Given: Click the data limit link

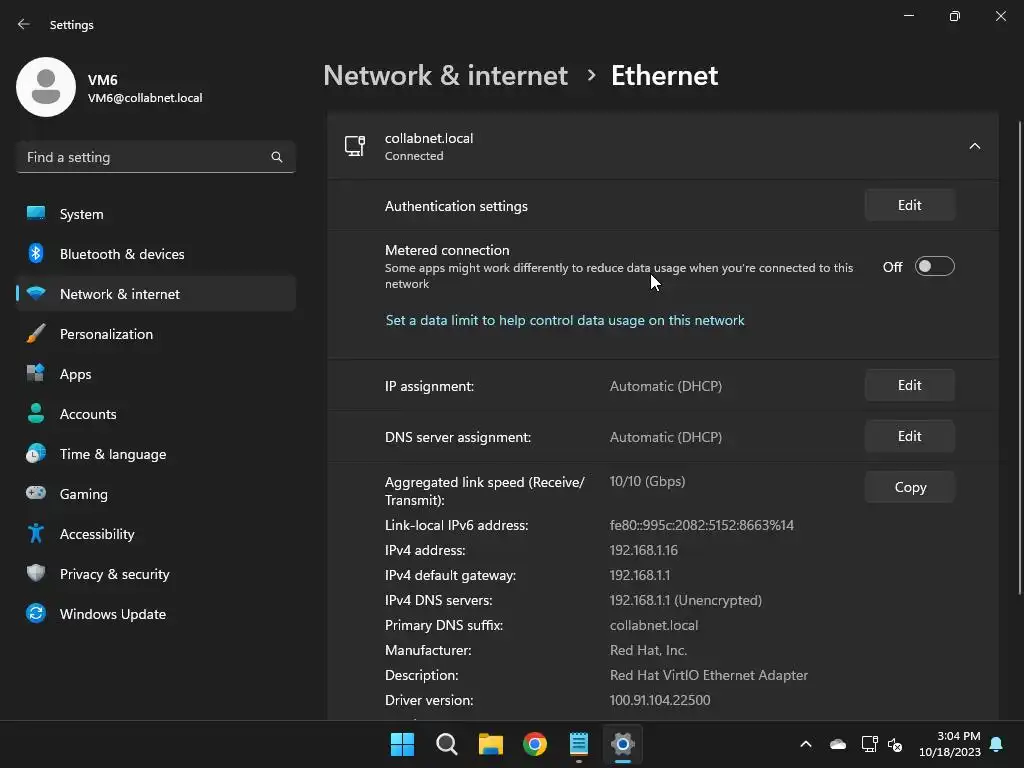Looking at the screenshot, I should [x=565, y=321].
